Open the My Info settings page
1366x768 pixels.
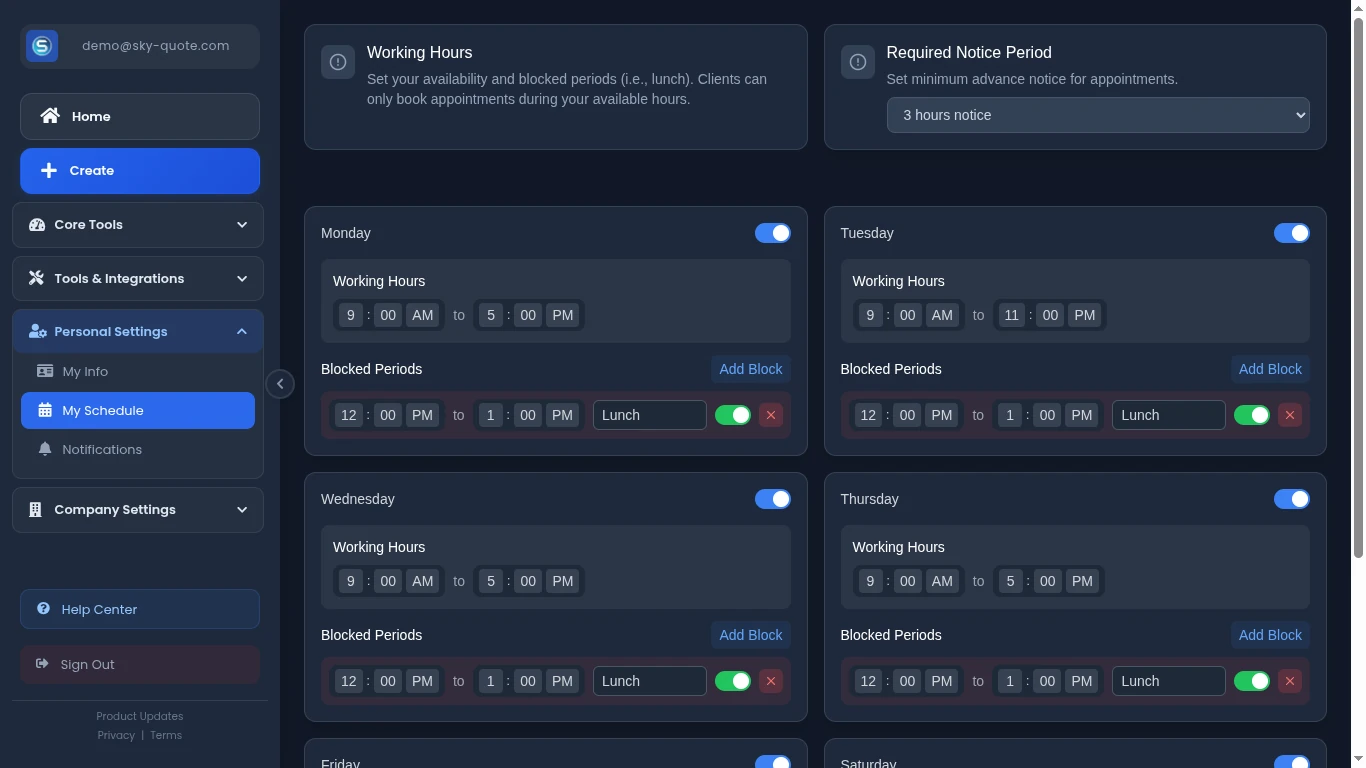(x=85, y=371)
